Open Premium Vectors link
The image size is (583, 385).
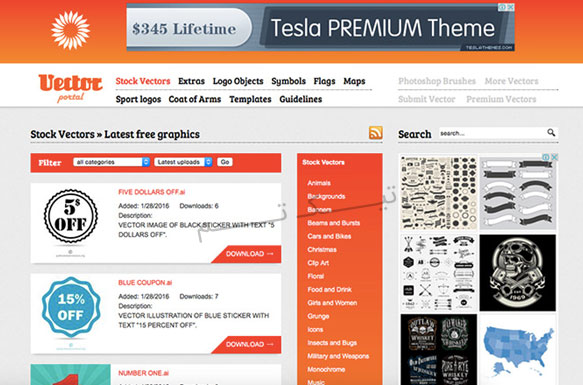click(x=501, y=99)
